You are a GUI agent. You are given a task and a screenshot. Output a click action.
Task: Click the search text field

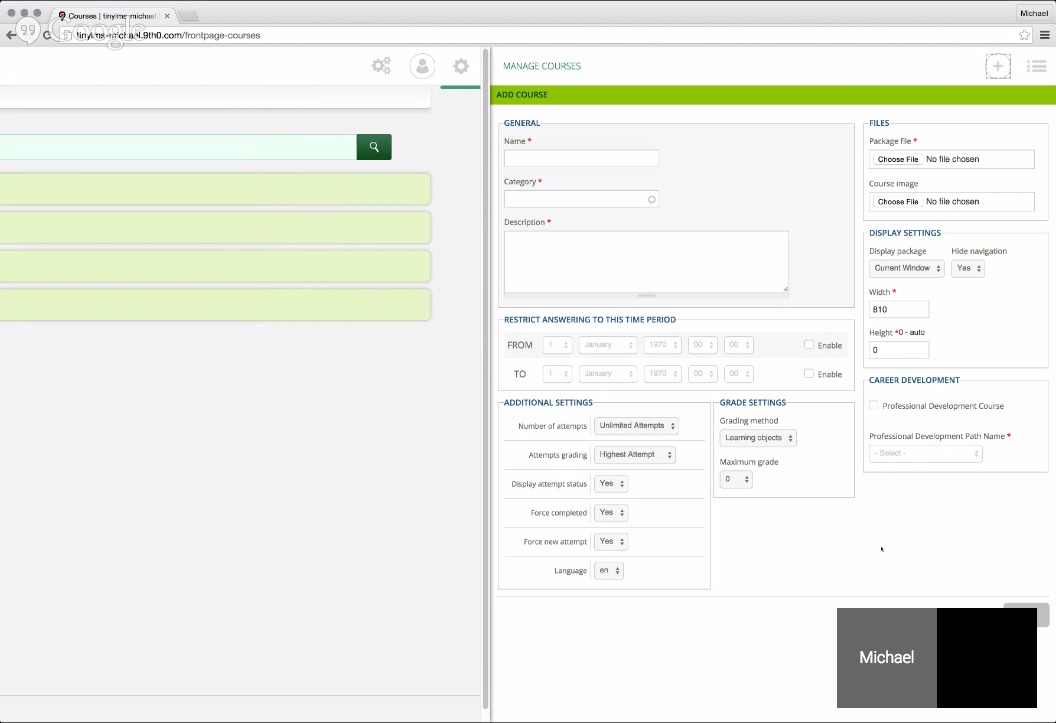tap(178, 147)
